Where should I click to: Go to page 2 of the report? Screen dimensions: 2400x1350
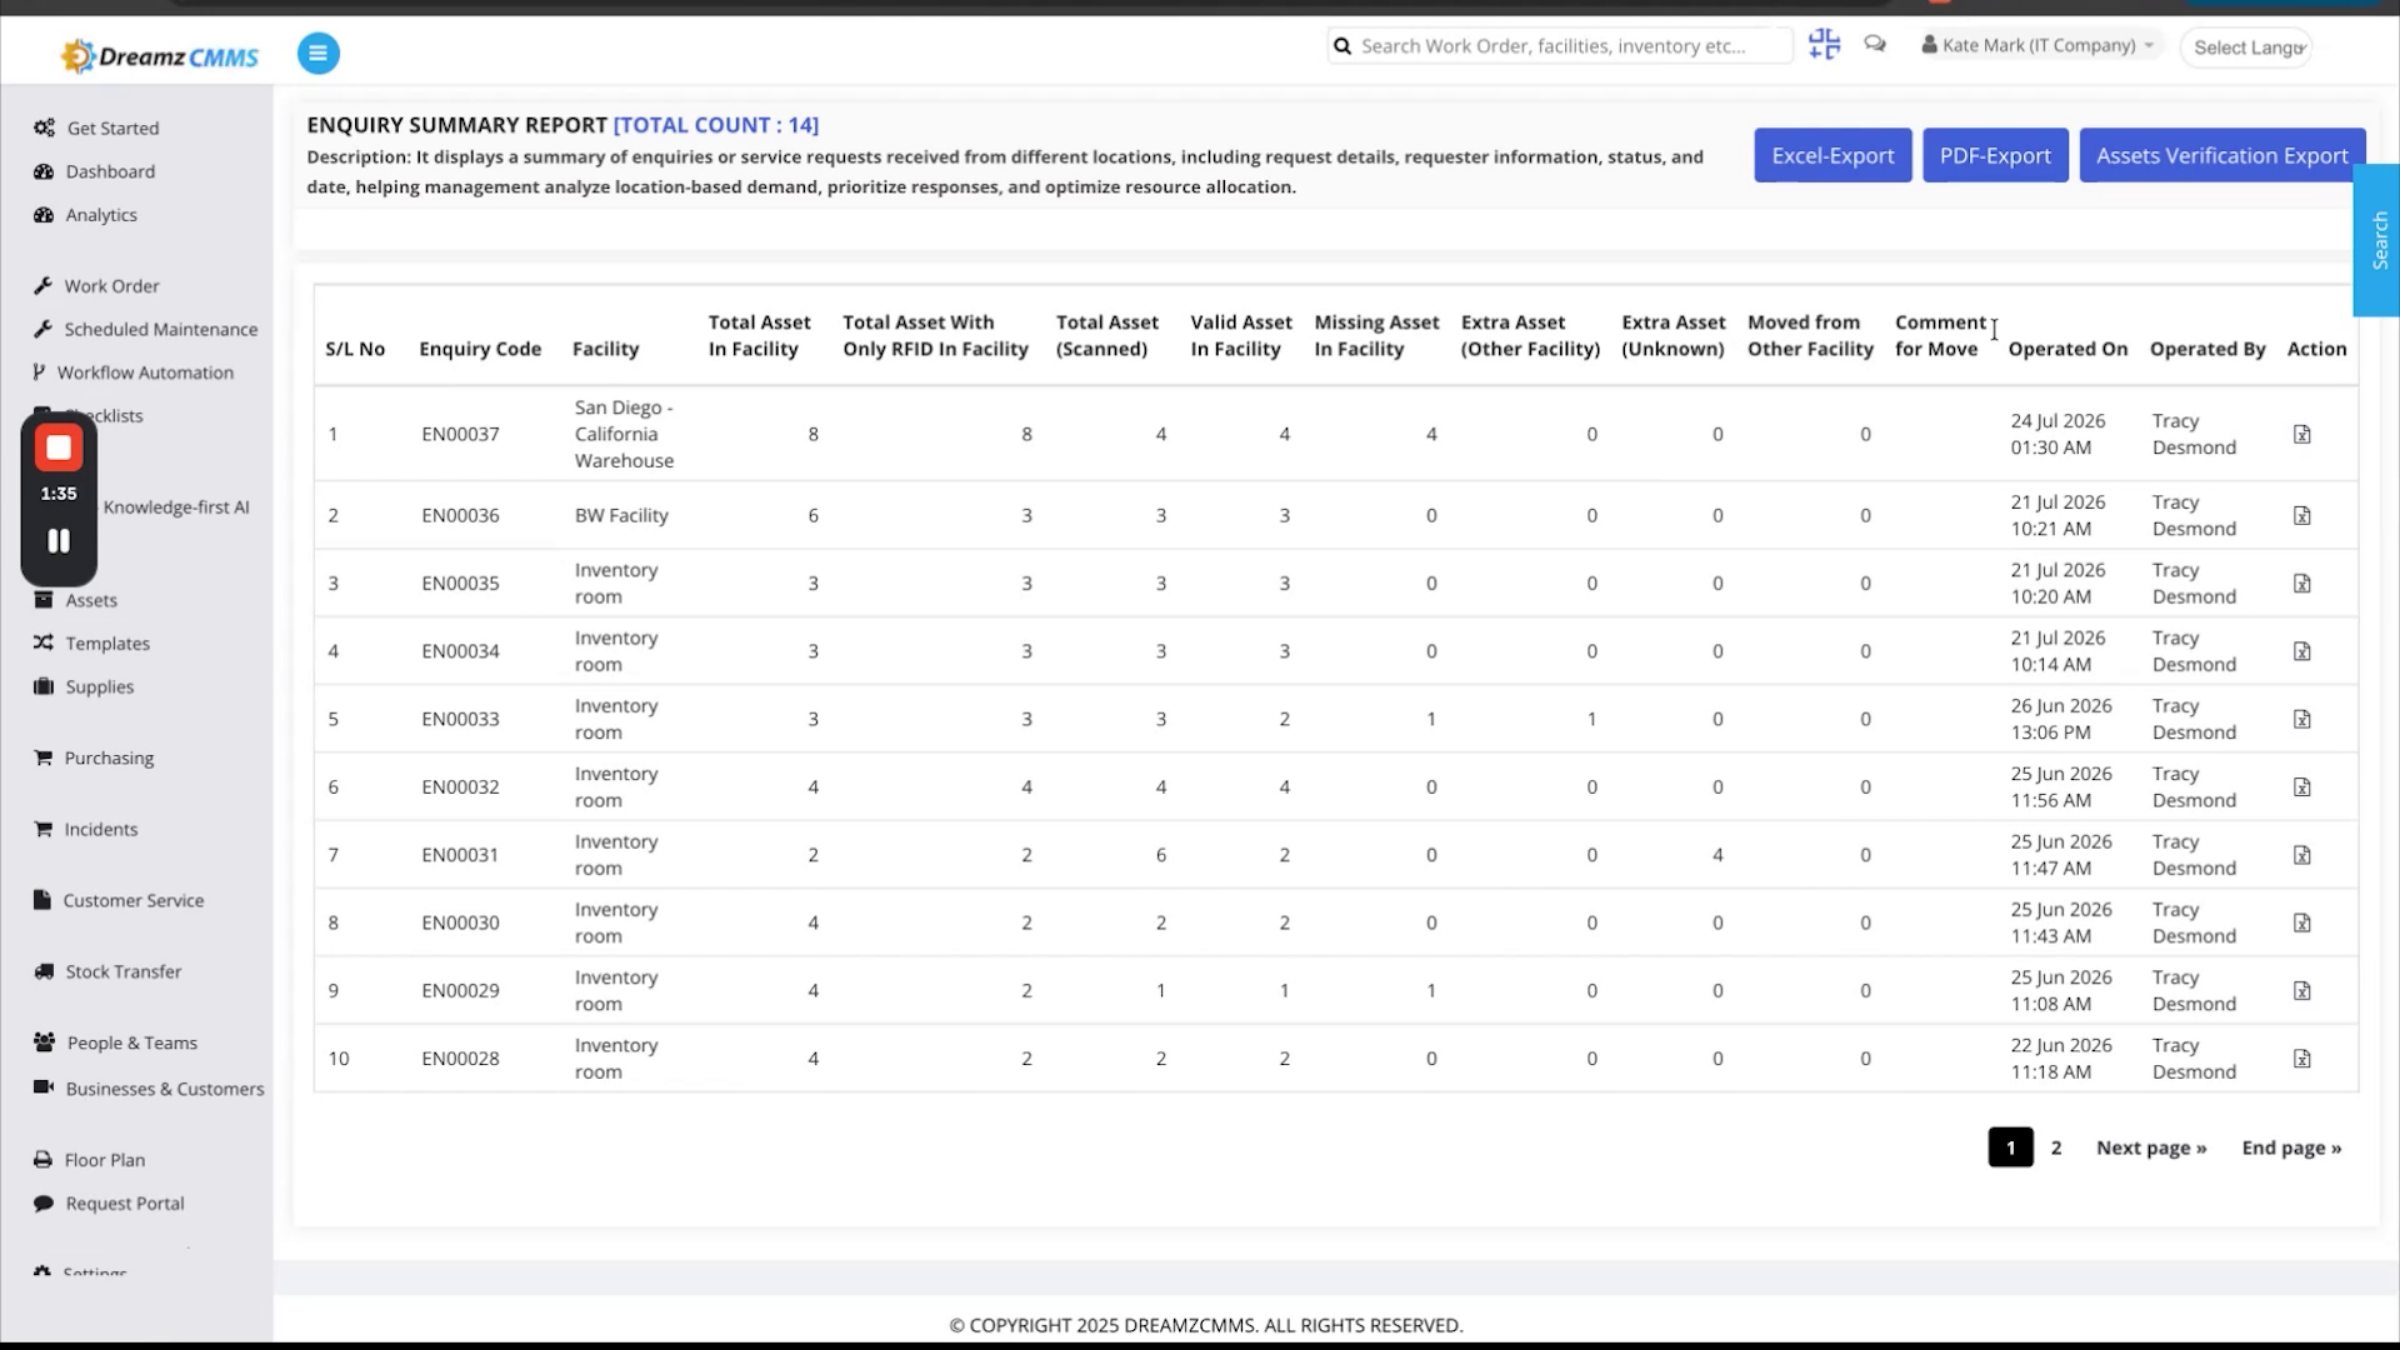click(2056, 1147)
